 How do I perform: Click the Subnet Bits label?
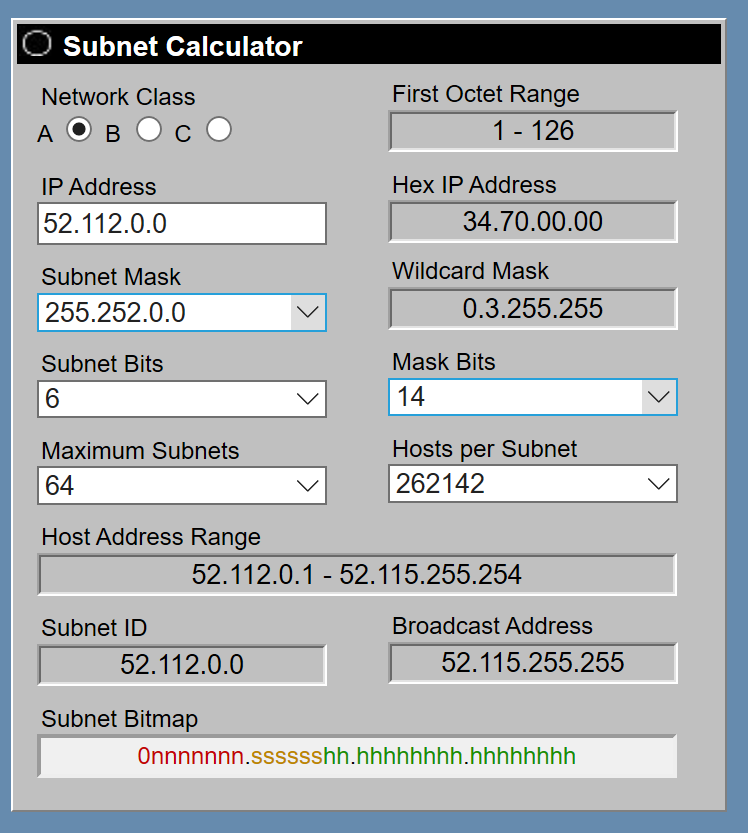[x=103, y=364]
